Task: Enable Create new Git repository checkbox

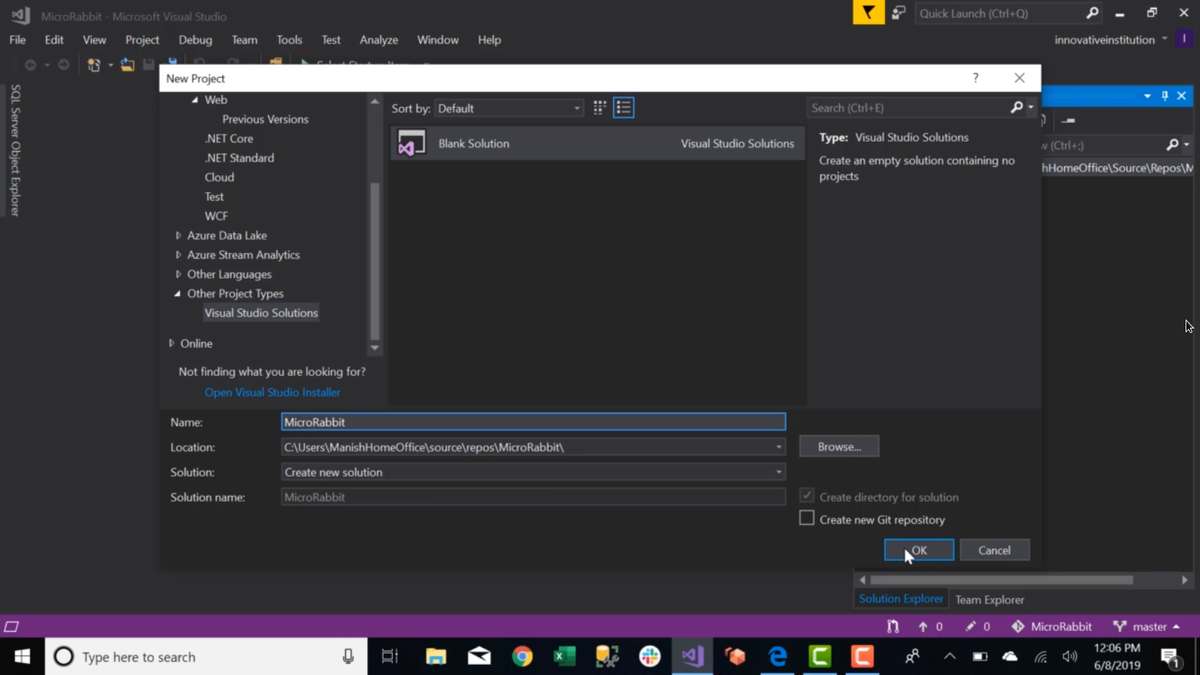Action: [x=807, y=519]
